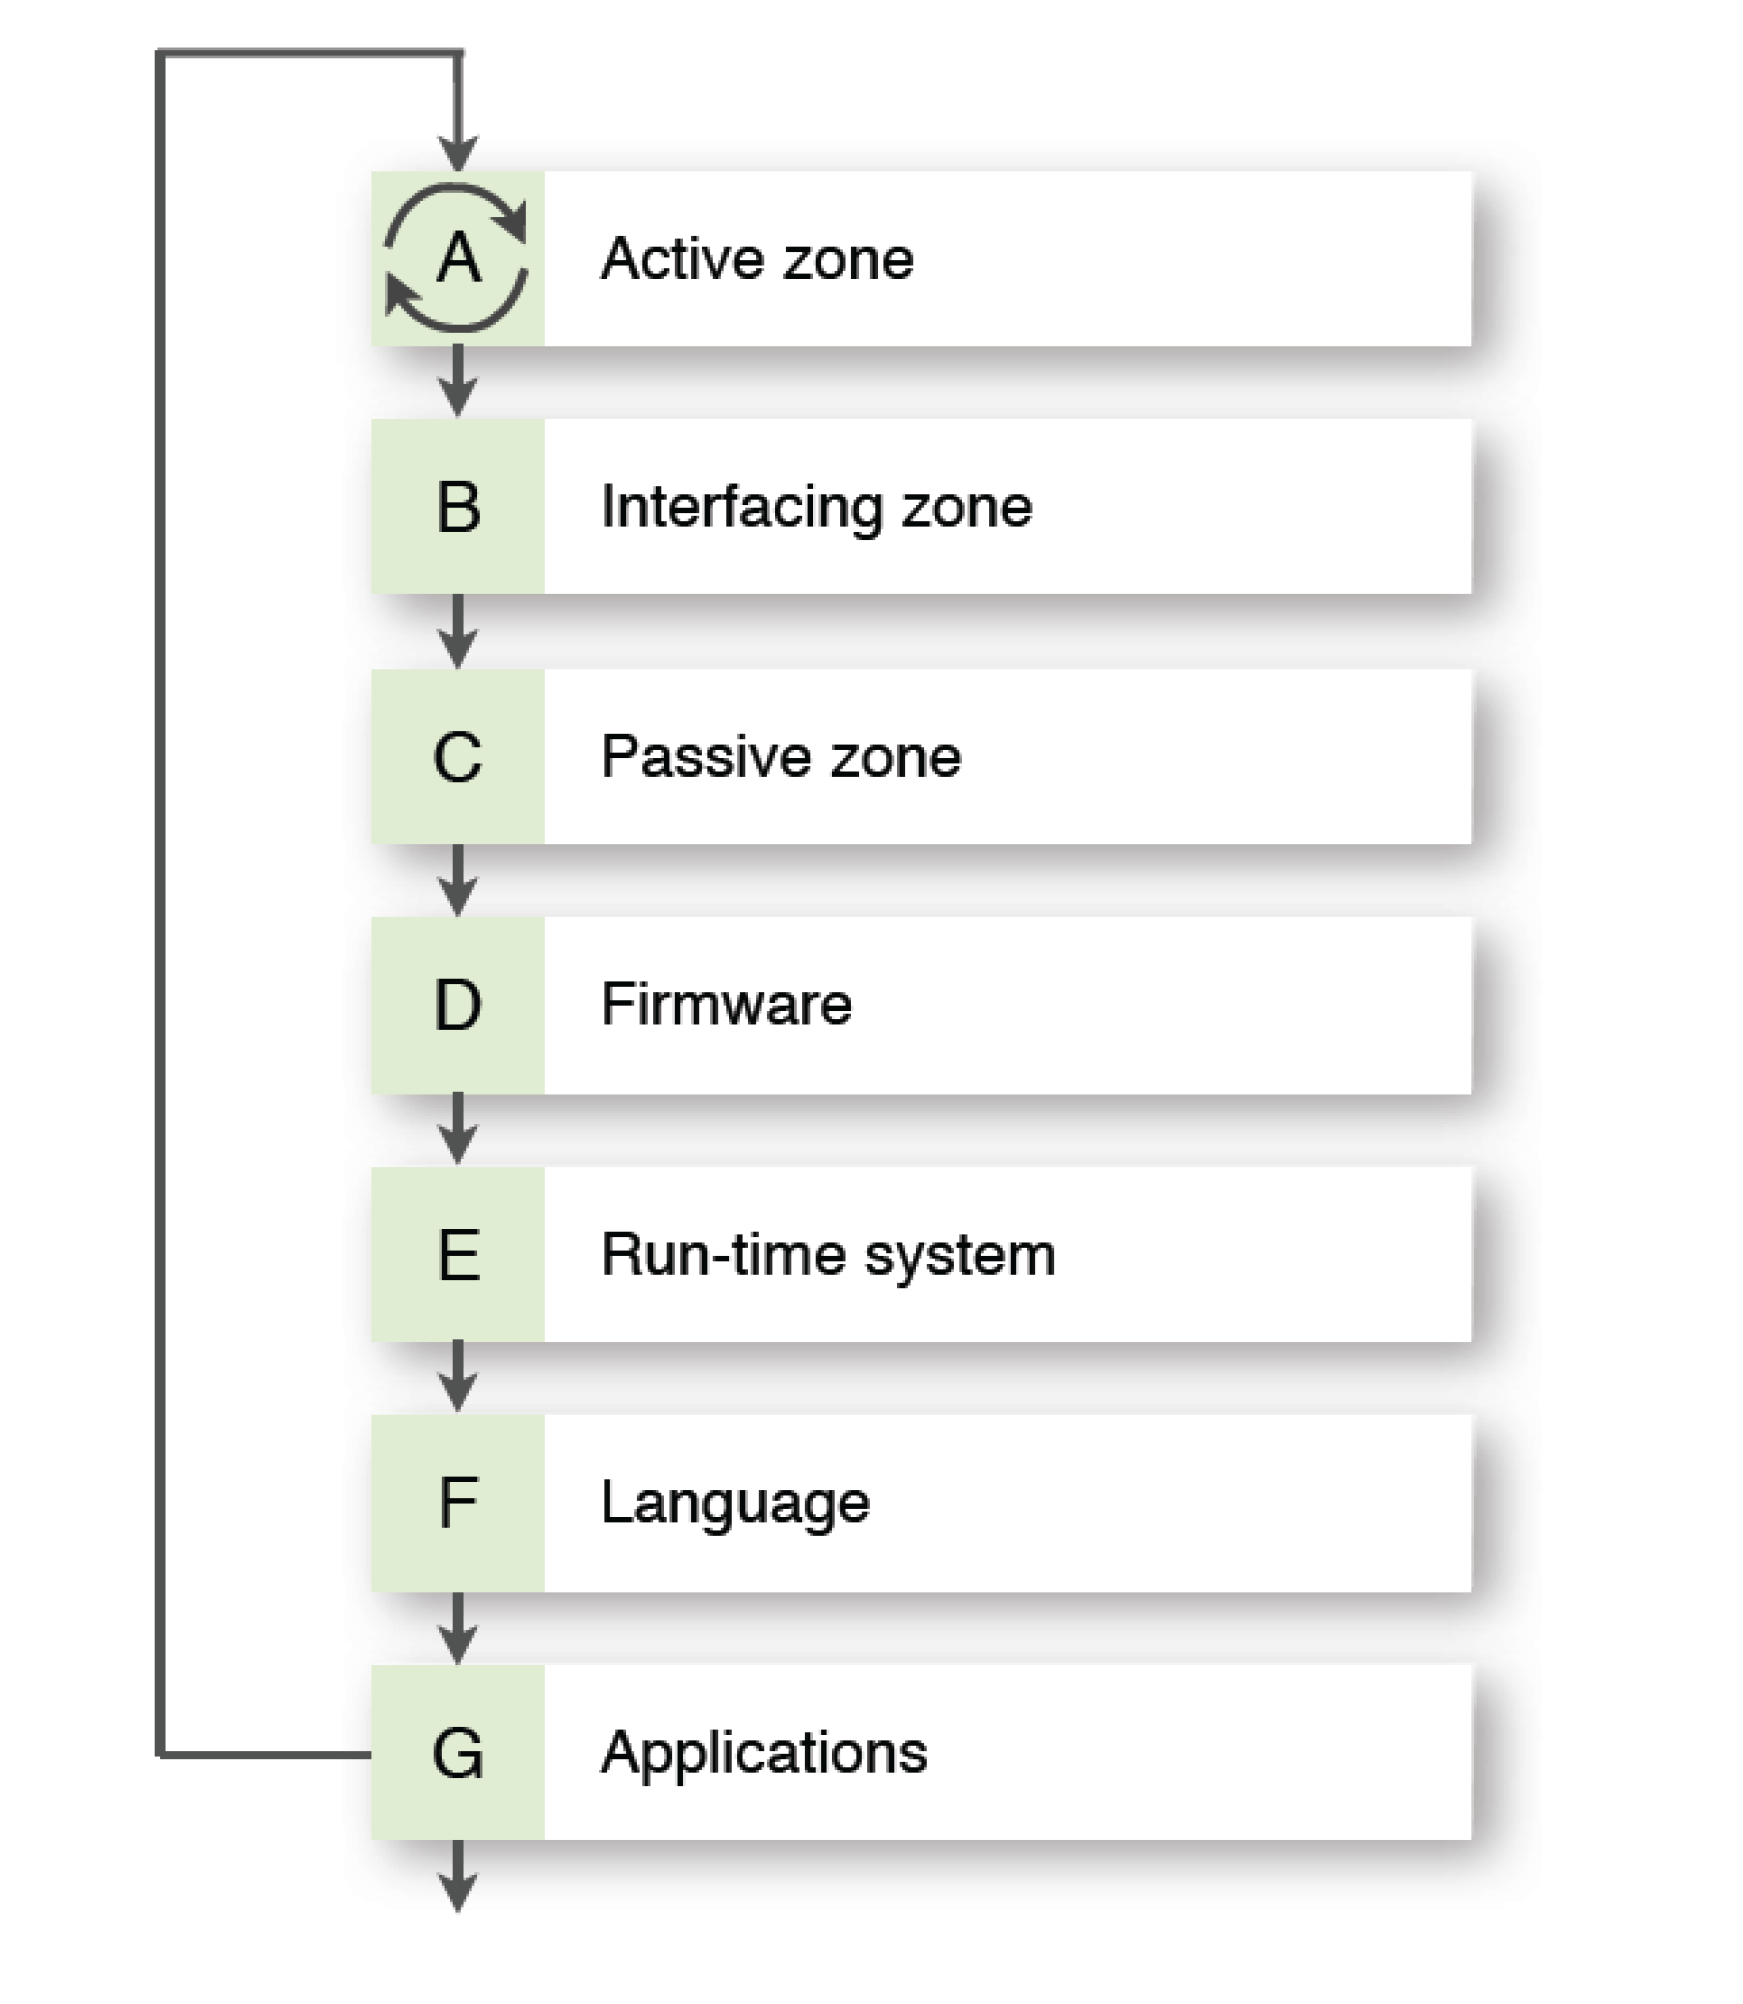Click the feedback loop line left of G
Viewport: 1743px width, 2004px height.
point(265,1753)
